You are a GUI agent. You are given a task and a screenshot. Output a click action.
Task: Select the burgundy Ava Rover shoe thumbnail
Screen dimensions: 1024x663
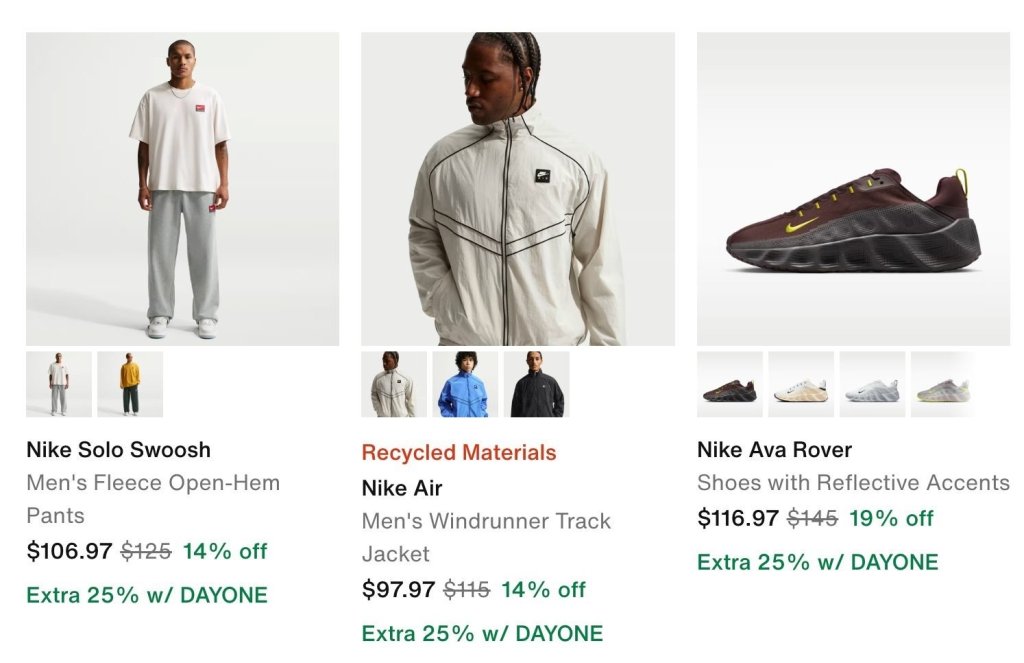(x=729, y=384)
